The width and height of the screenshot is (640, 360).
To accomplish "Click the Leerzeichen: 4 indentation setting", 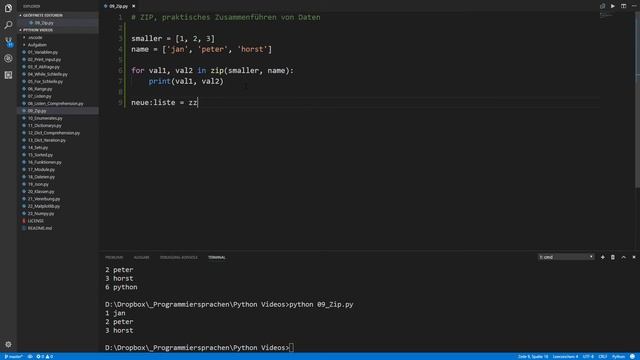I will [x=565, y=356].
